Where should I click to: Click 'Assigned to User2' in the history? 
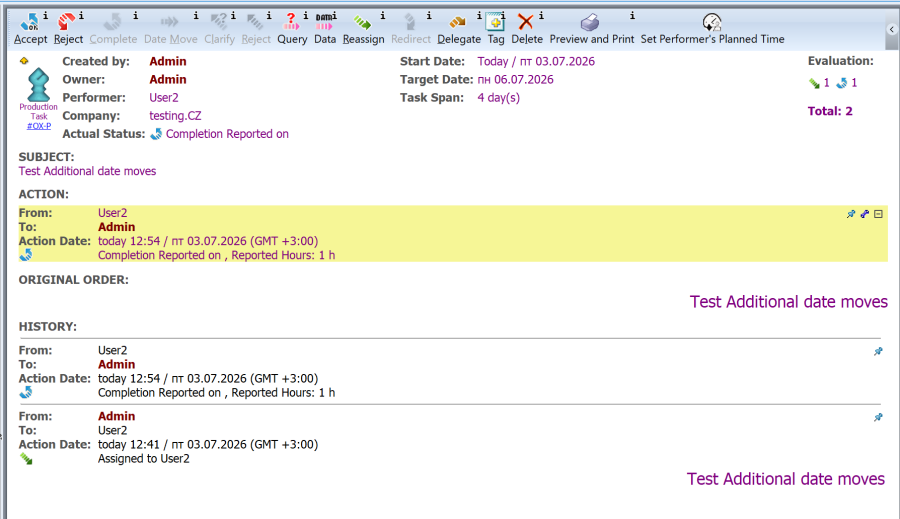[x=143, y=459]
